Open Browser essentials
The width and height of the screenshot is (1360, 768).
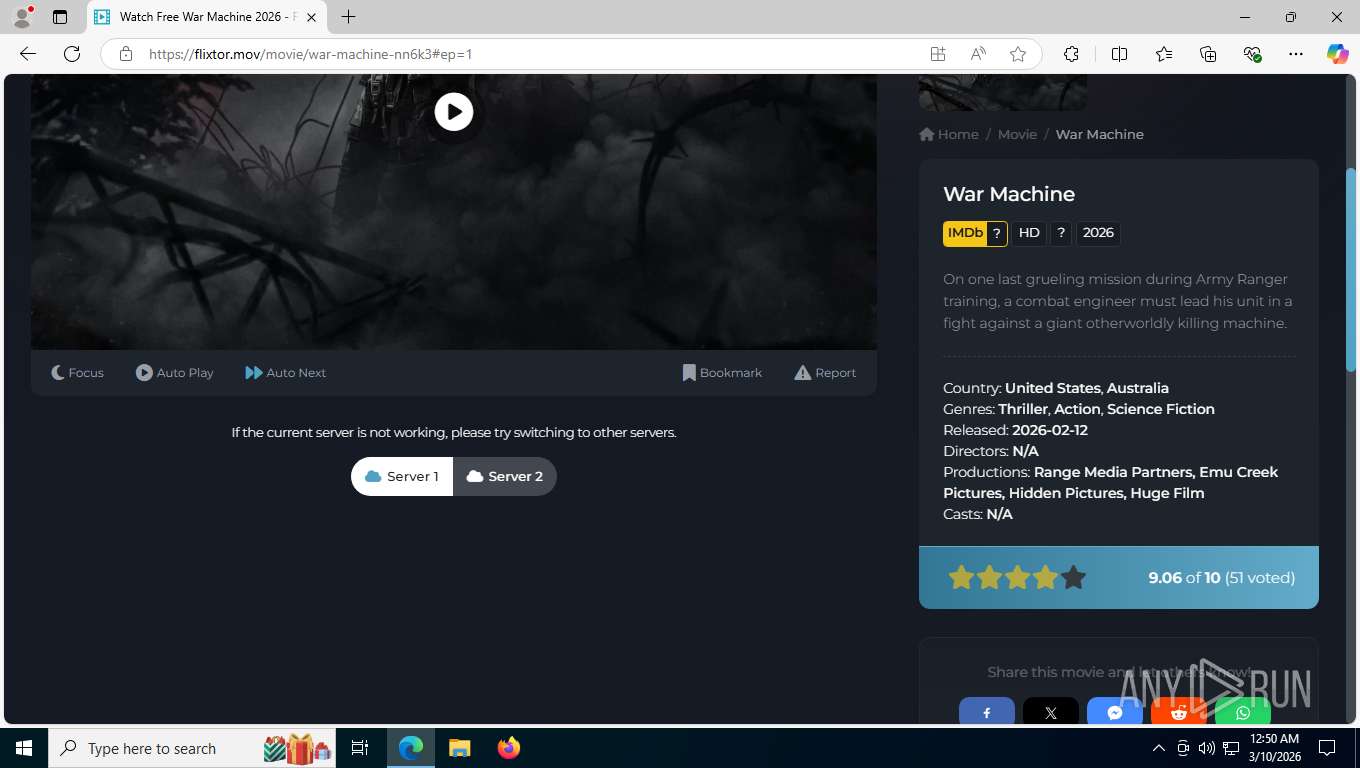1252,54
